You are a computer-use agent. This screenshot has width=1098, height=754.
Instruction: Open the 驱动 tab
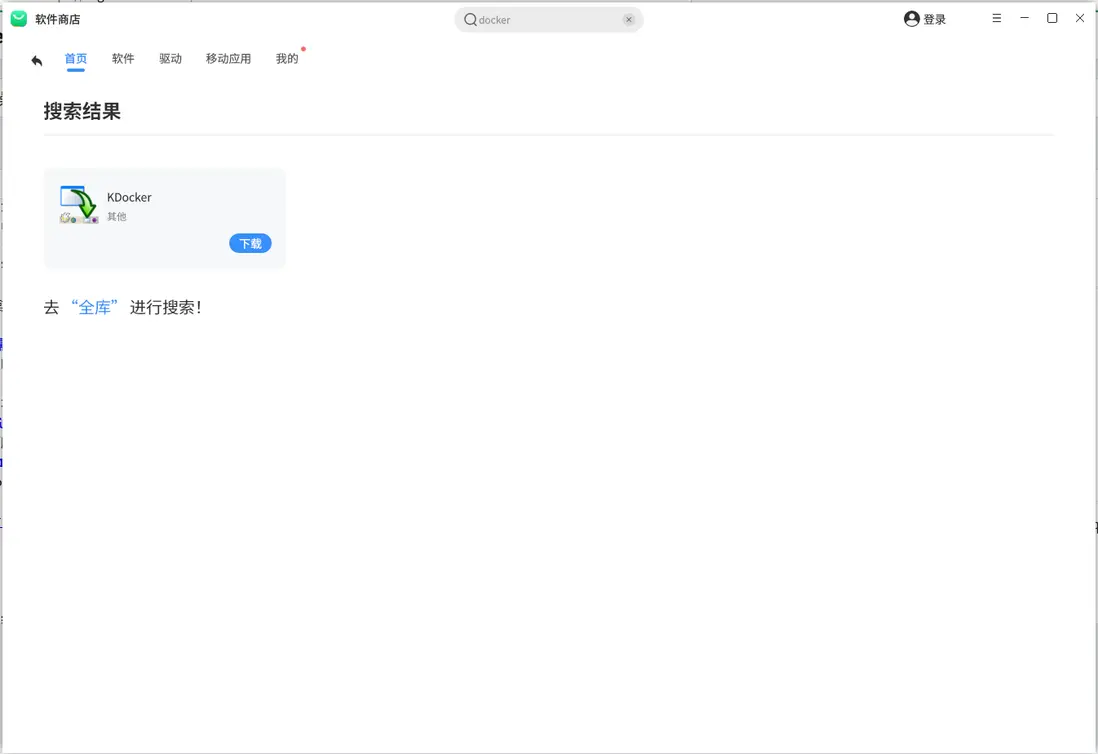(170, 58)
